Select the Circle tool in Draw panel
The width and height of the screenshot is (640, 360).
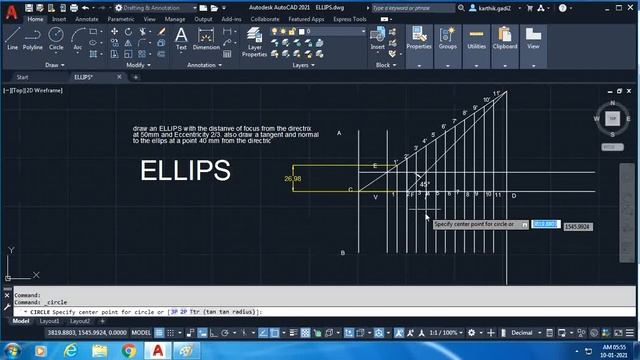pyautogui.click(x=56, y=39)
